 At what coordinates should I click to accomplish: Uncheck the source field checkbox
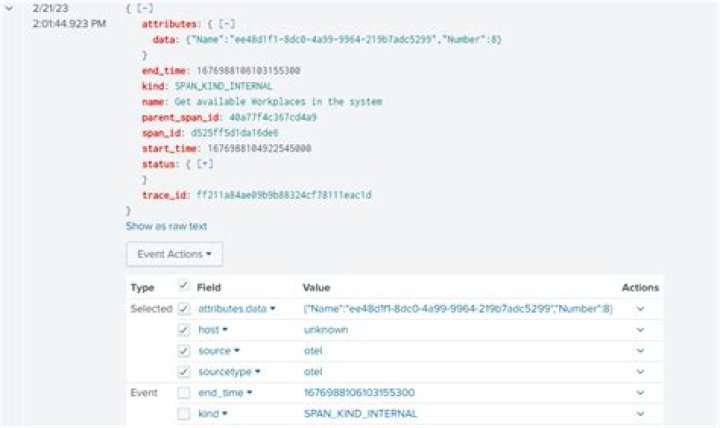click(x=184, y=351)
